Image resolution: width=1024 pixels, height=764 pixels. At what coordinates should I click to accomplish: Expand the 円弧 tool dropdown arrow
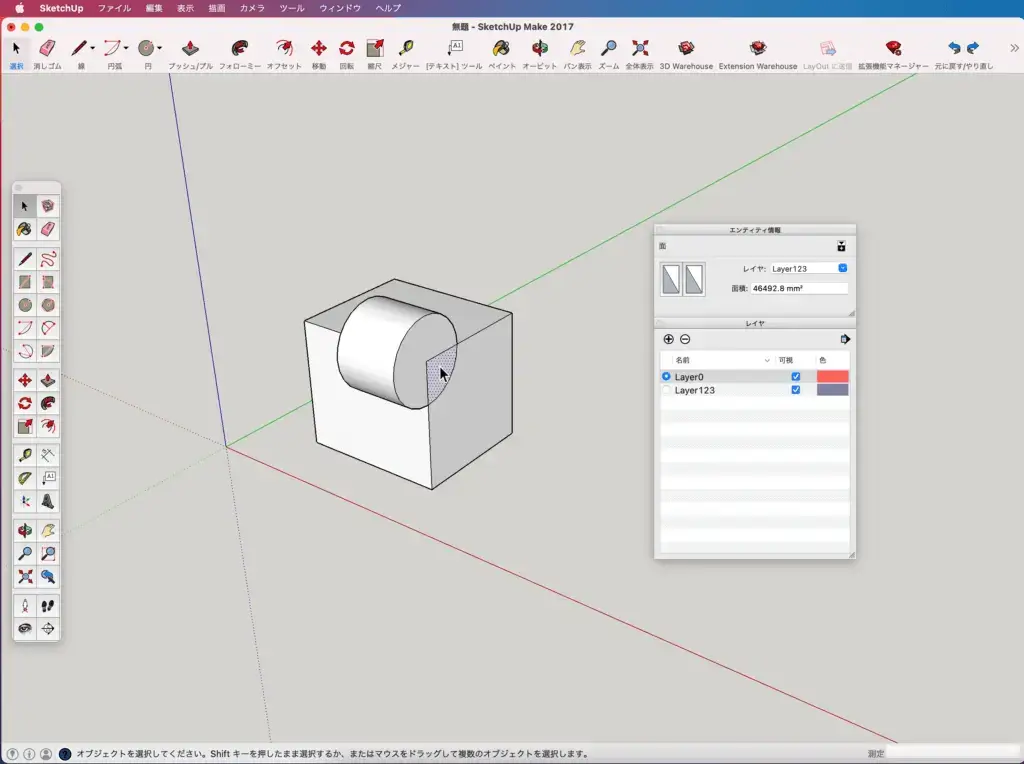click(x=126, y=48)
